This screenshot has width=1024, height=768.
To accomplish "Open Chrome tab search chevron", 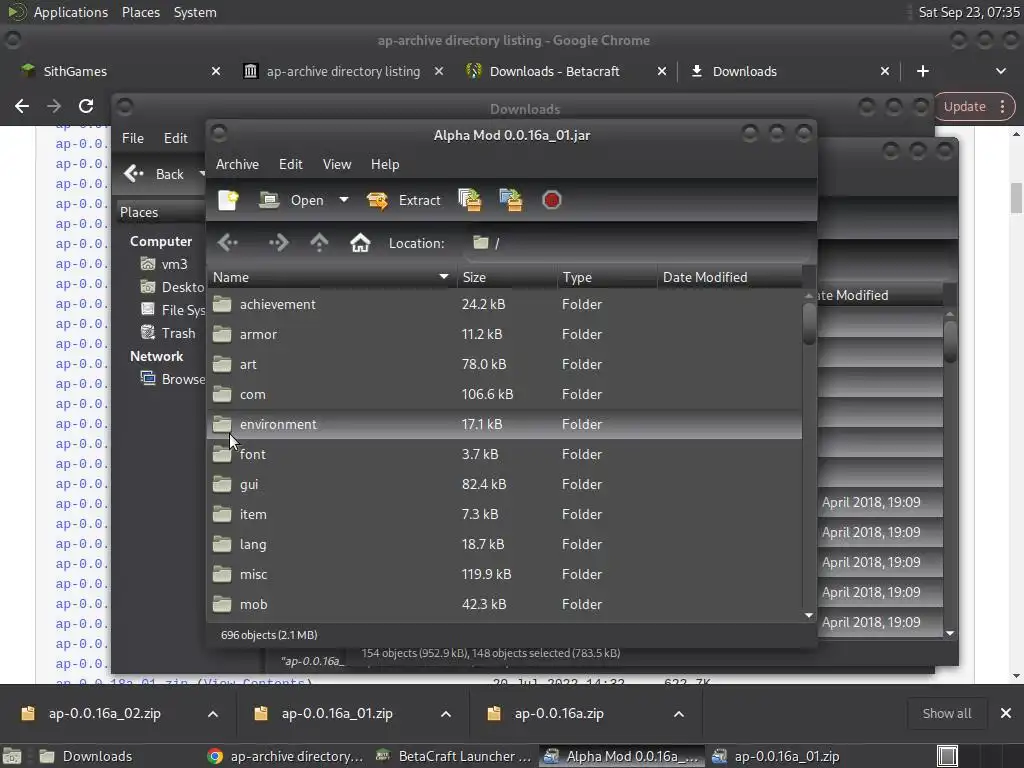I will pyautogui.click(x=1000, y=71).
